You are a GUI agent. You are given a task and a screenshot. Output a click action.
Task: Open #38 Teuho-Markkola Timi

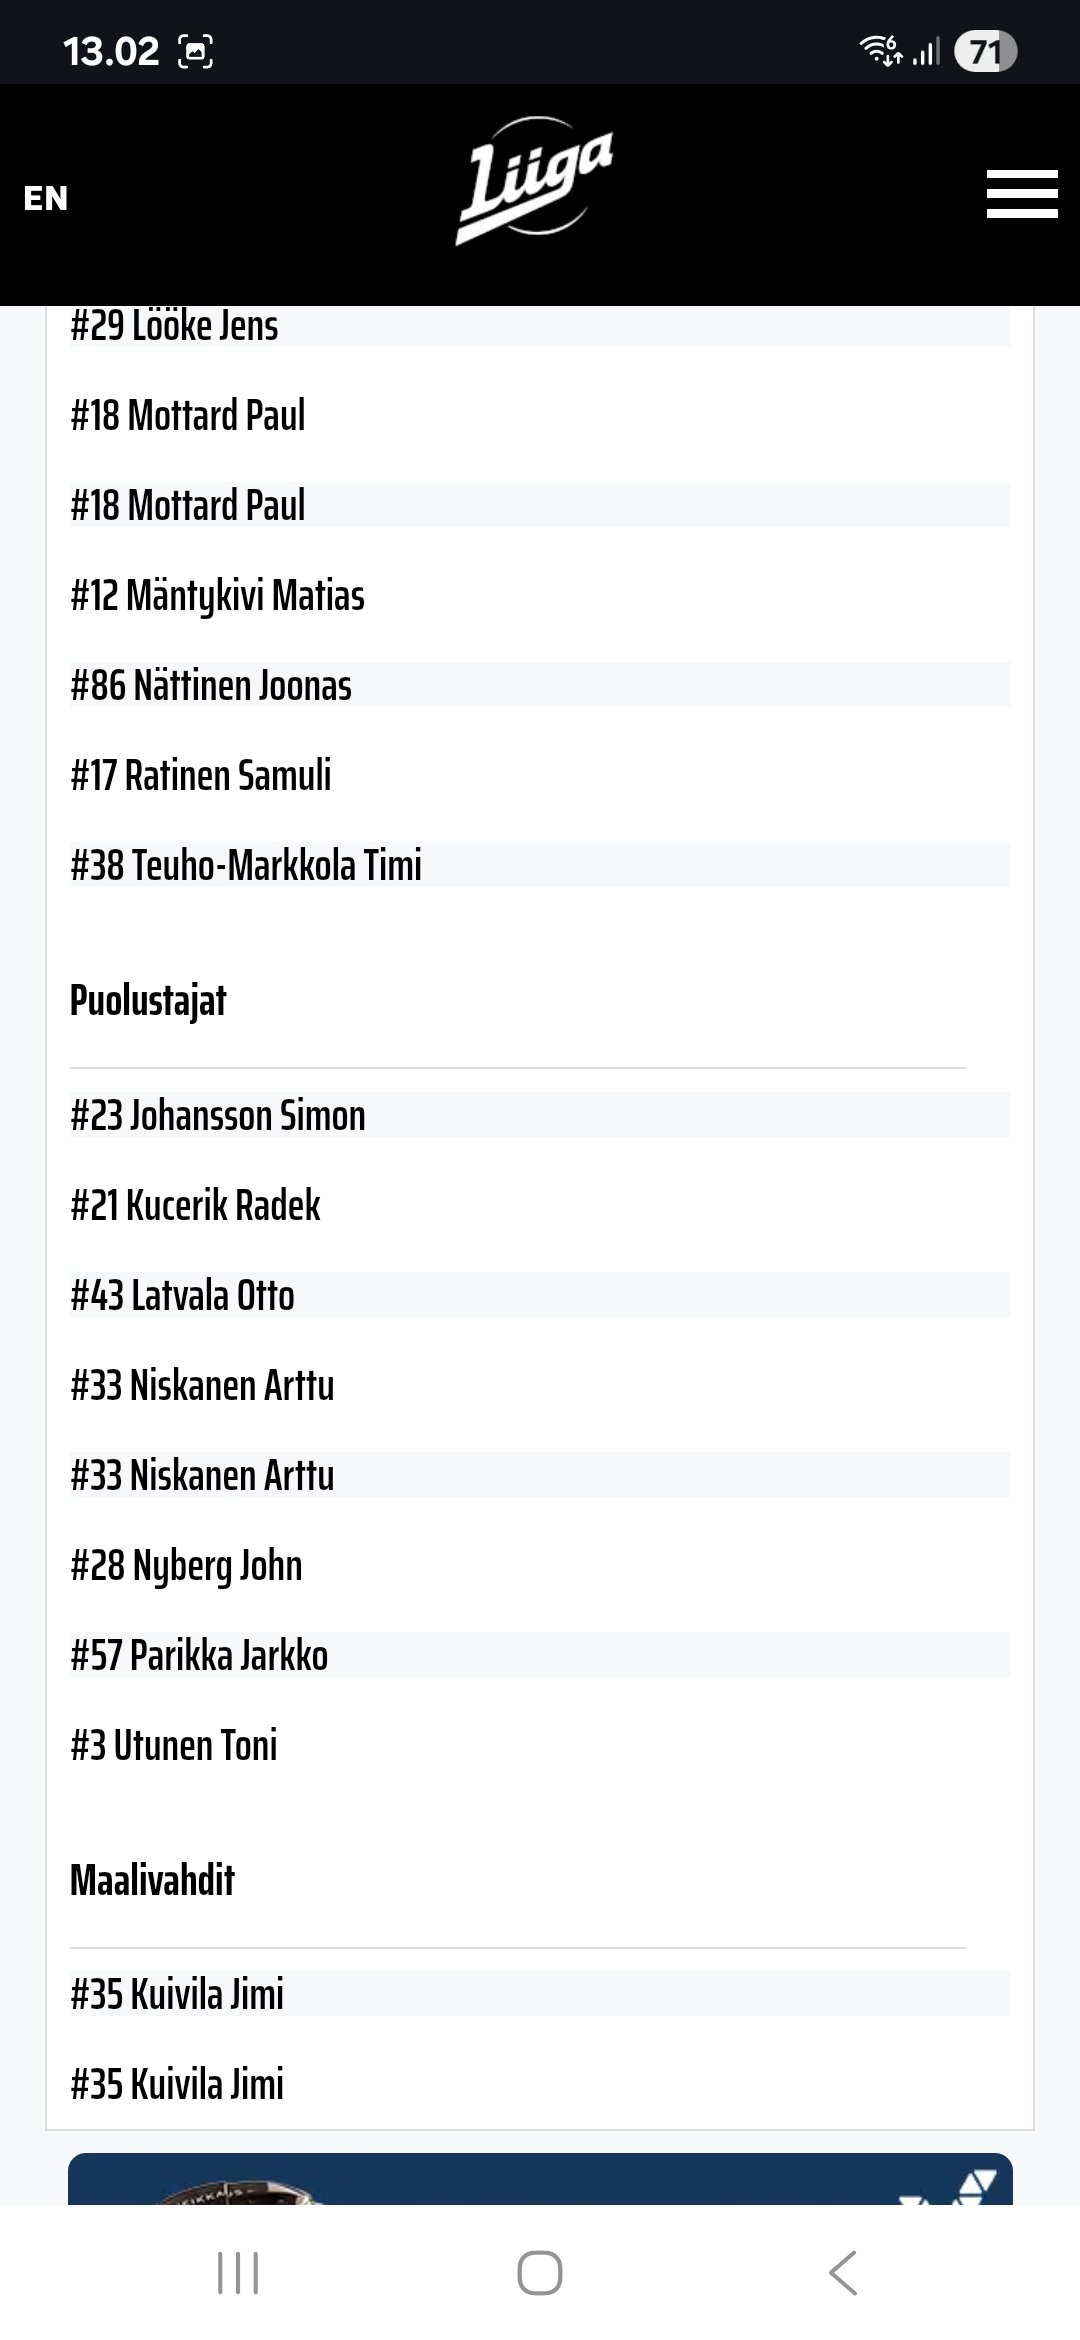click(246, 866)
